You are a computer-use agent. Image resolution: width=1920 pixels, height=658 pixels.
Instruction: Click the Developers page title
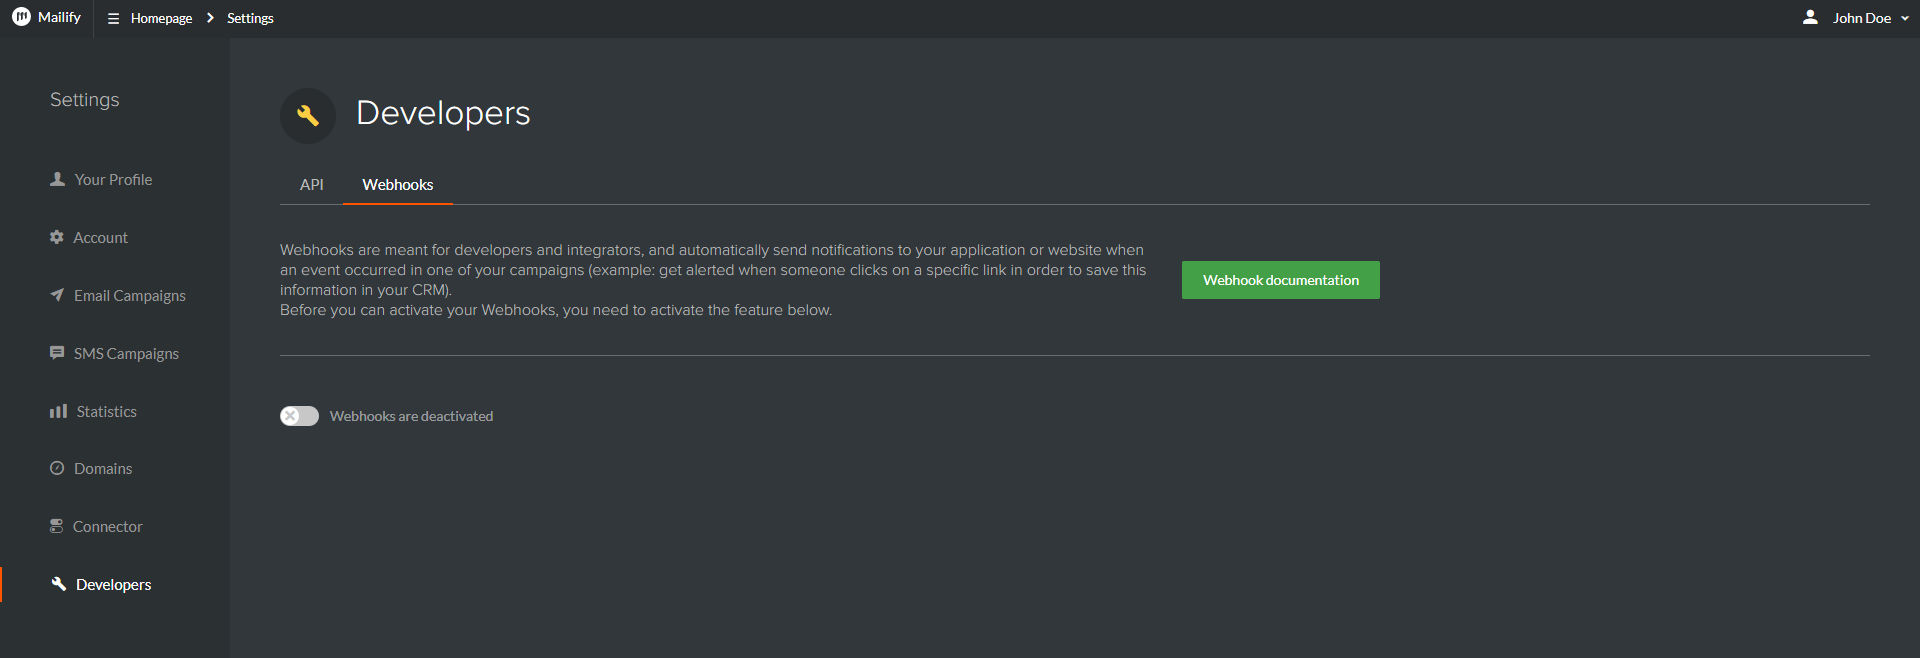point(443,113)
